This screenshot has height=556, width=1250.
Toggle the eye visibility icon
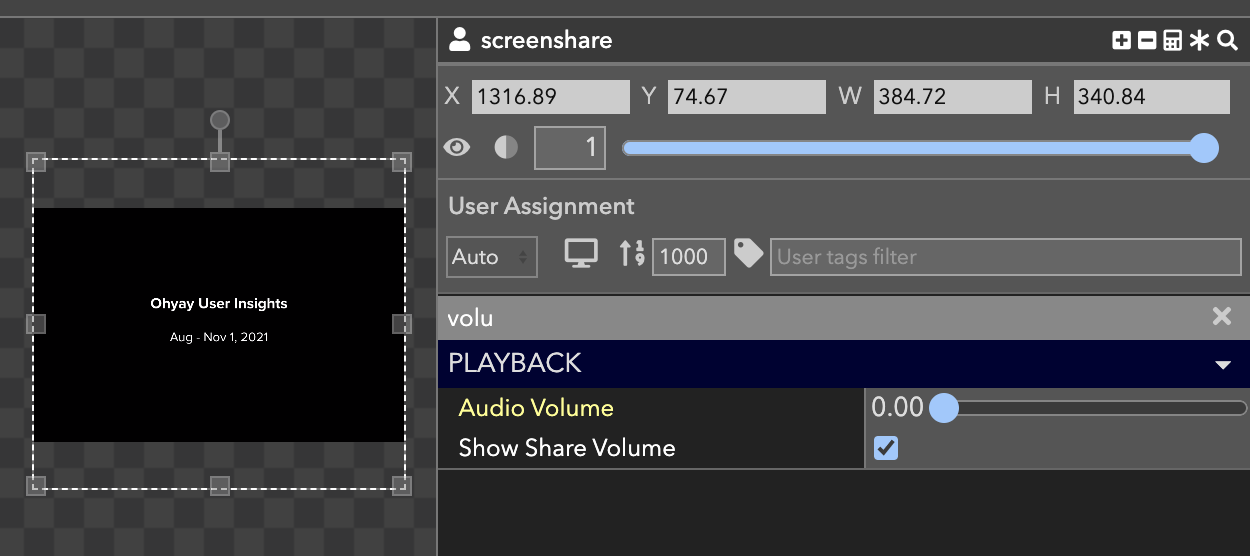[457, 148]
